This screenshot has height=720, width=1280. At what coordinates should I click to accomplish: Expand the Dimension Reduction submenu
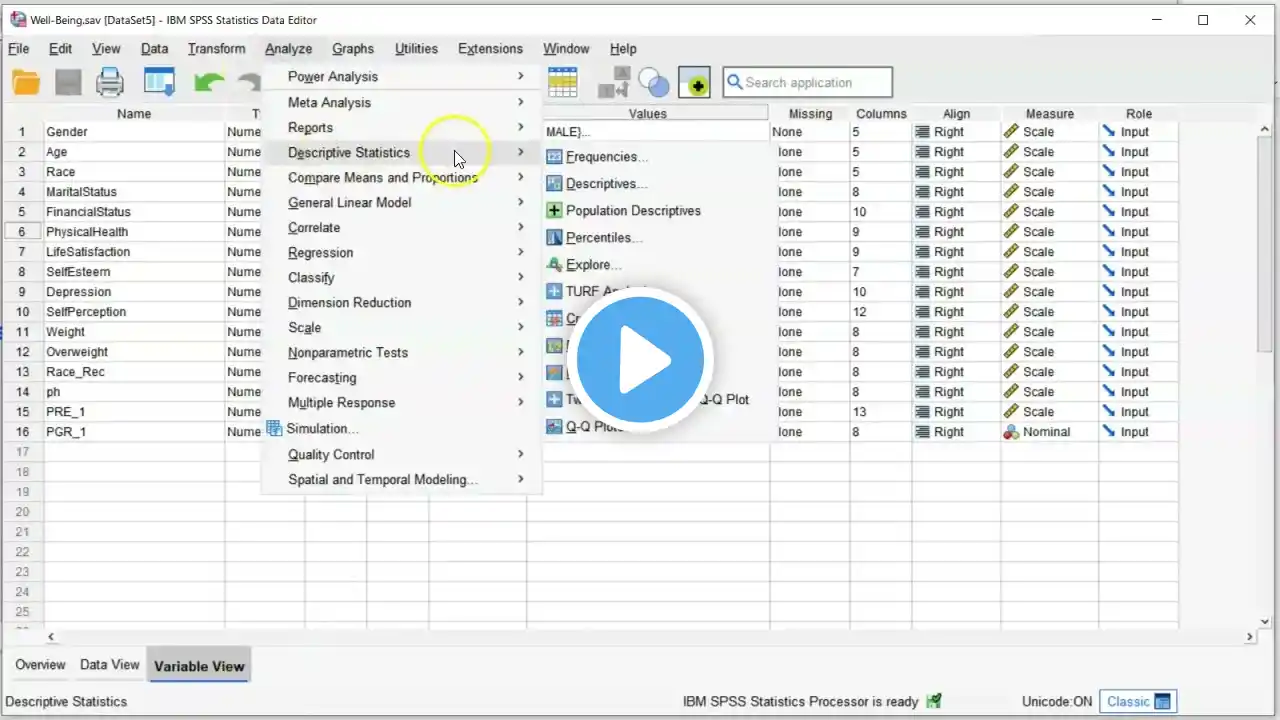401,302
